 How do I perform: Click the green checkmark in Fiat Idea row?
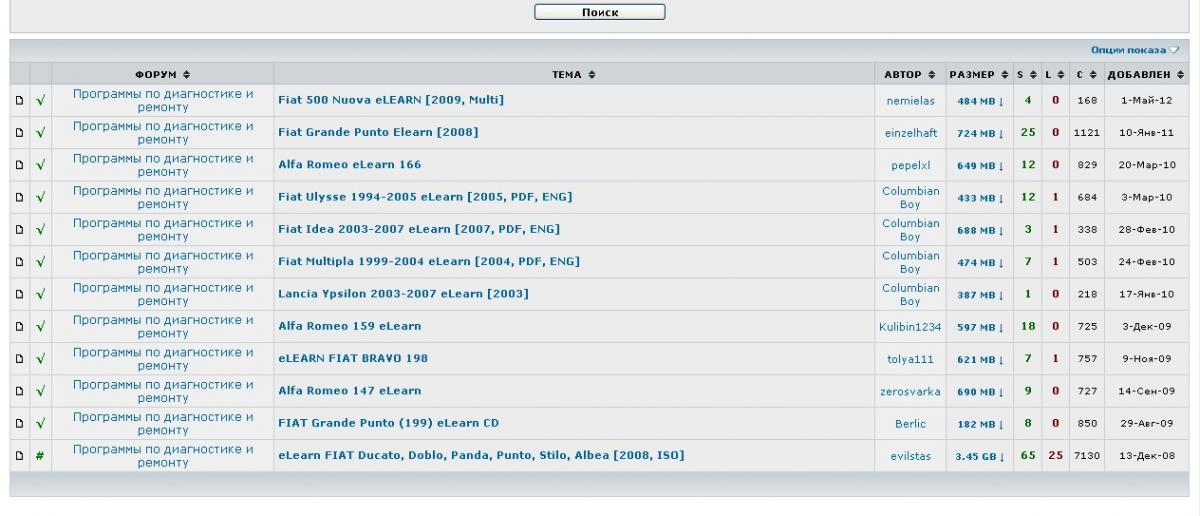coord(41,230)
